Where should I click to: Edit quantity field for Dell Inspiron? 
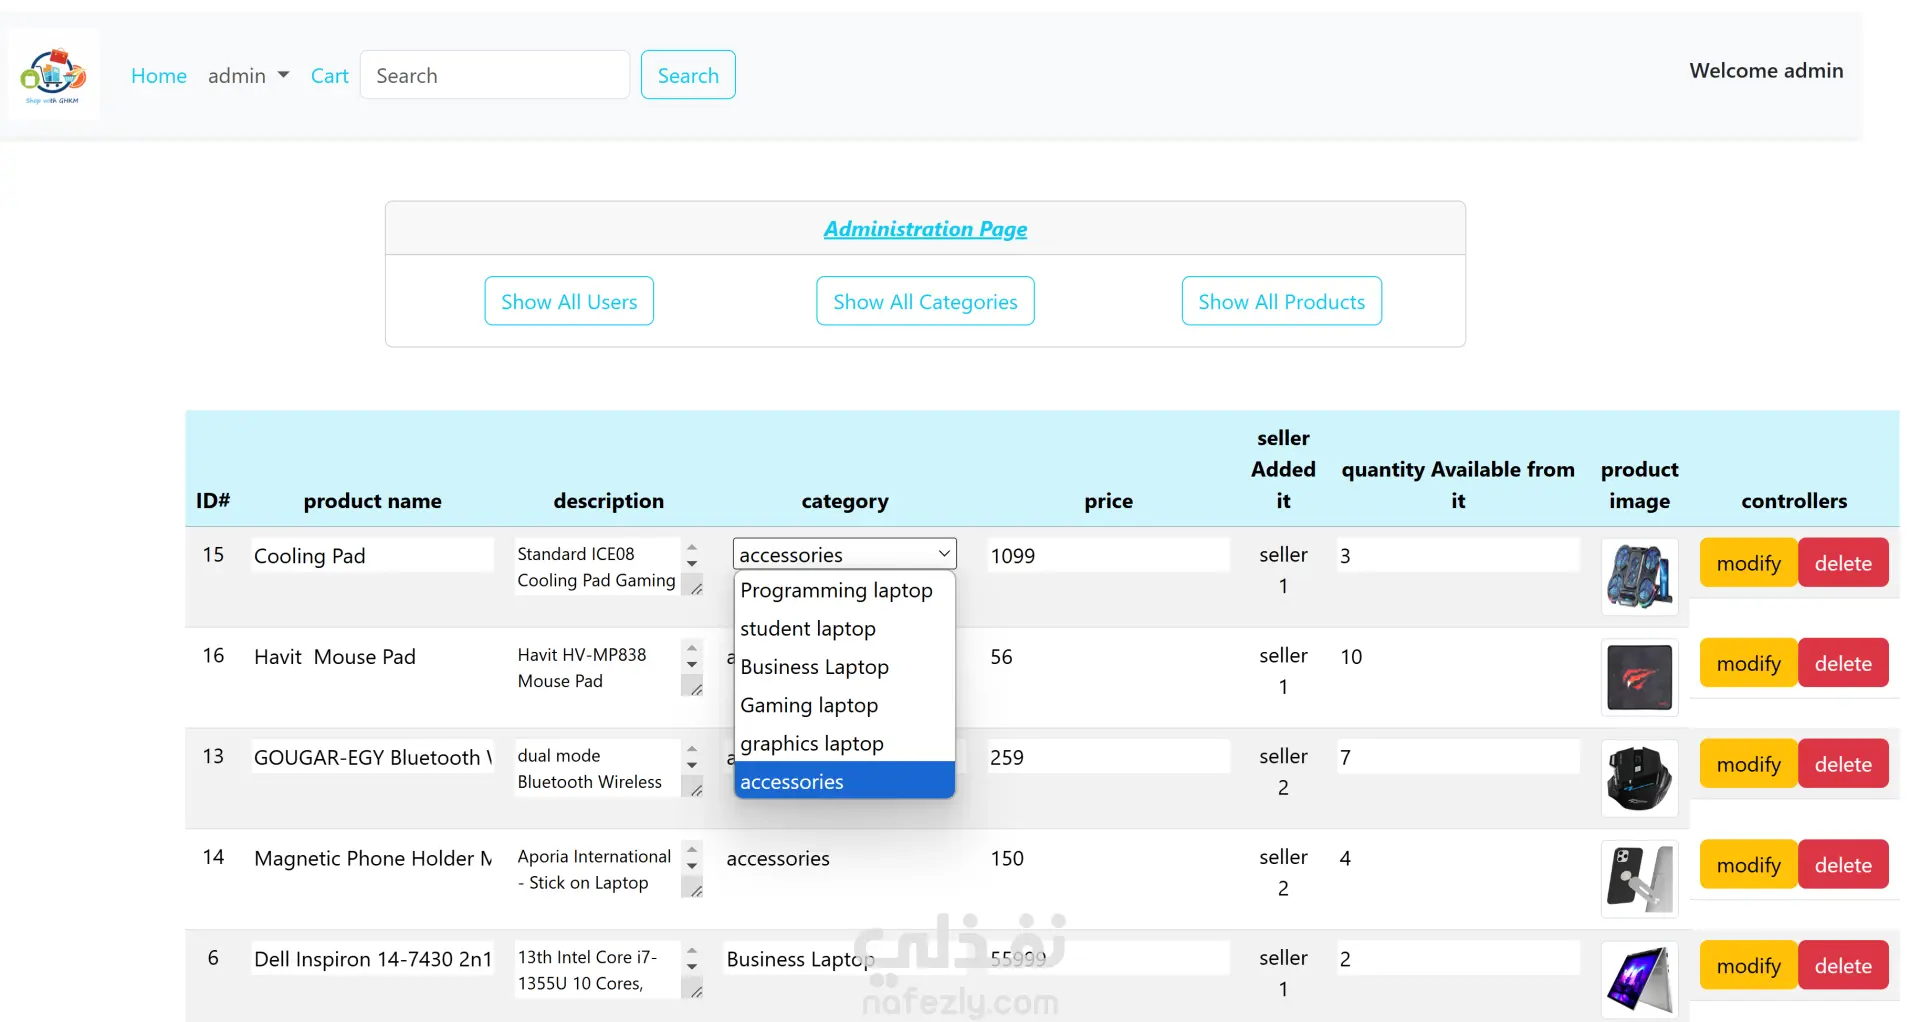(1458, 960)
